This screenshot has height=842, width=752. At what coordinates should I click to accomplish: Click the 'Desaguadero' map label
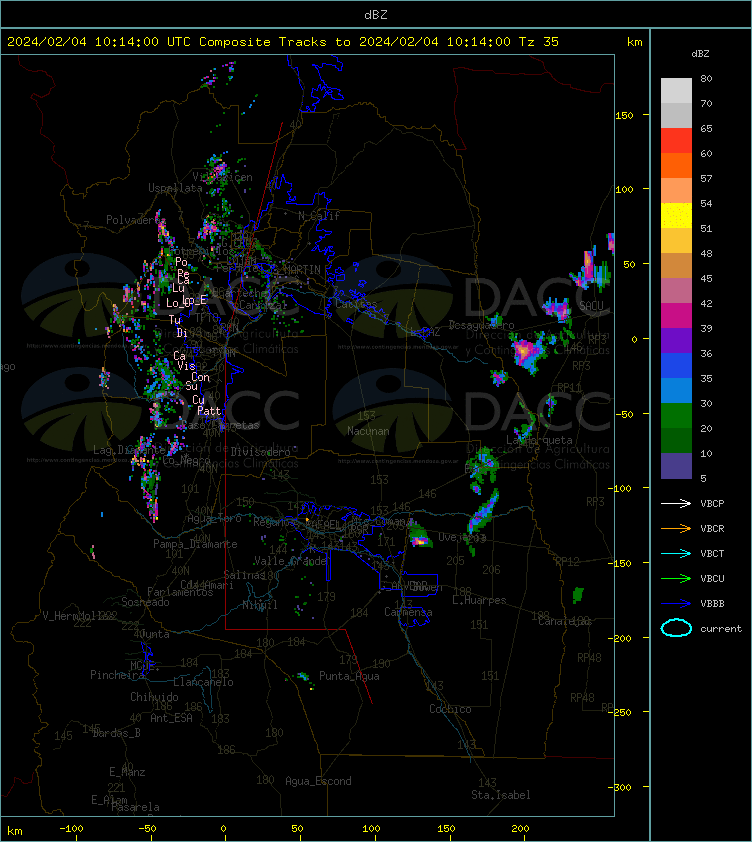pyautogui.click(x=481, y=325)
